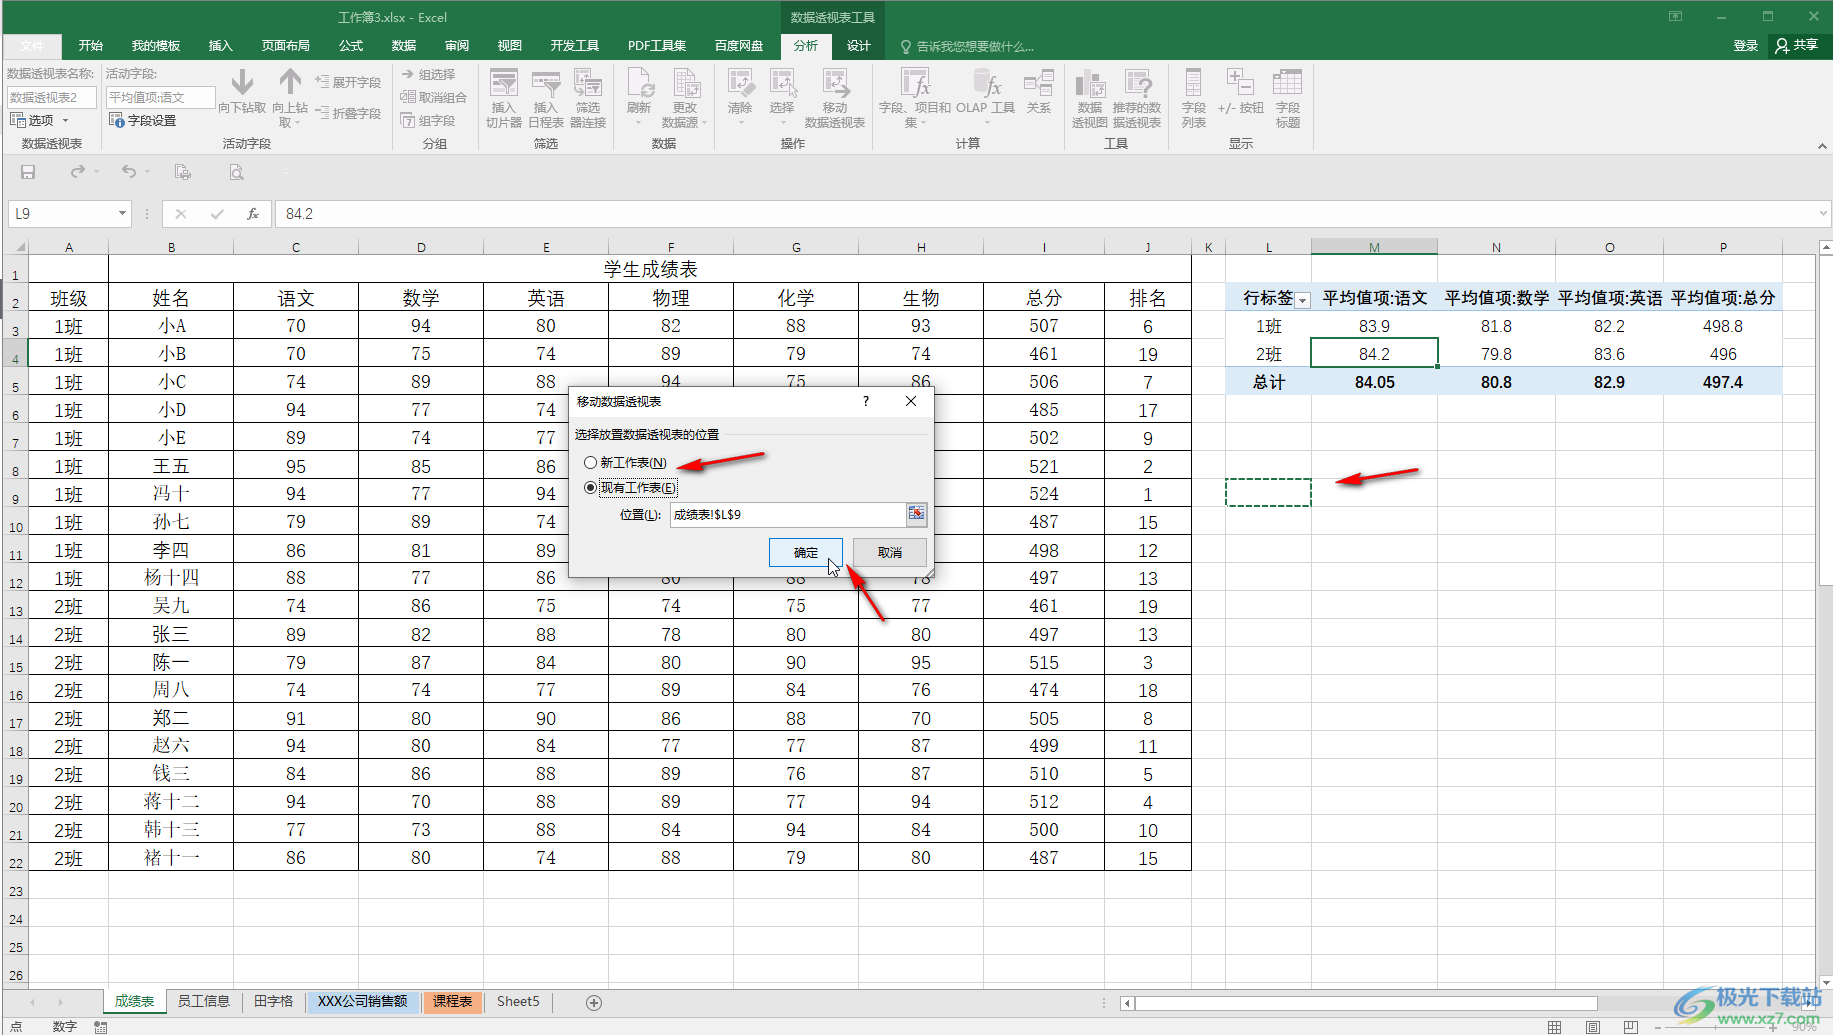Click Collapse Field (折叠字段)

[x=348, y=113]
